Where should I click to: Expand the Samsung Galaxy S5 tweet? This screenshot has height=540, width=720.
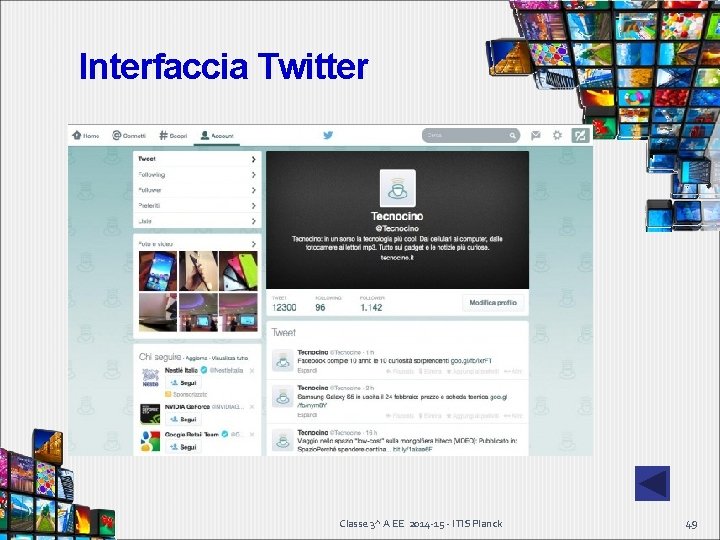click(x=307, y=415)
